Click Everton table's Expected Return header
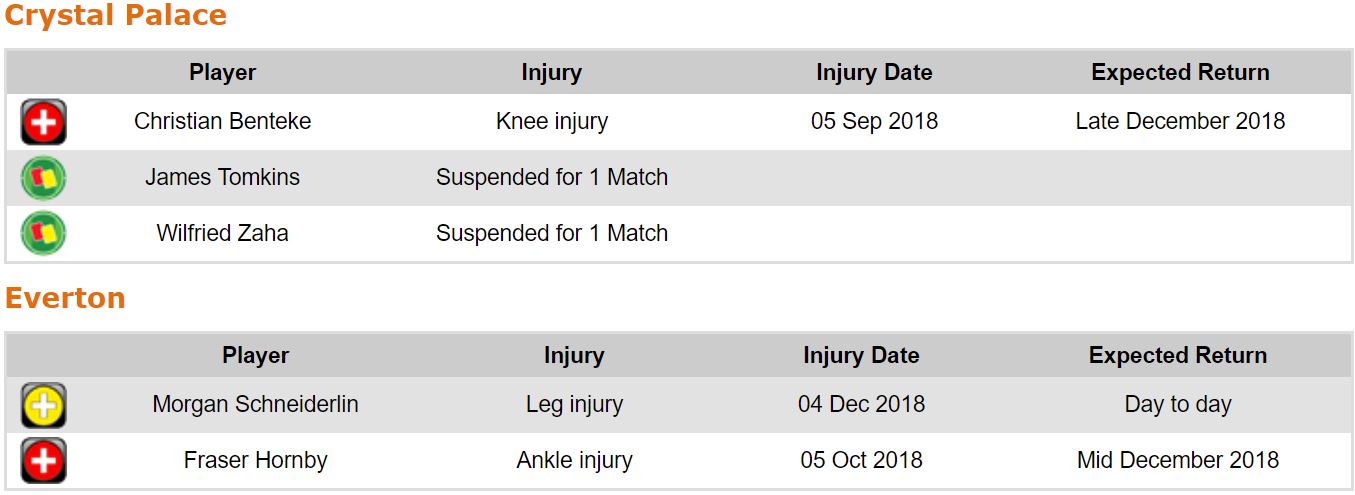 (x=1177, y=356)
